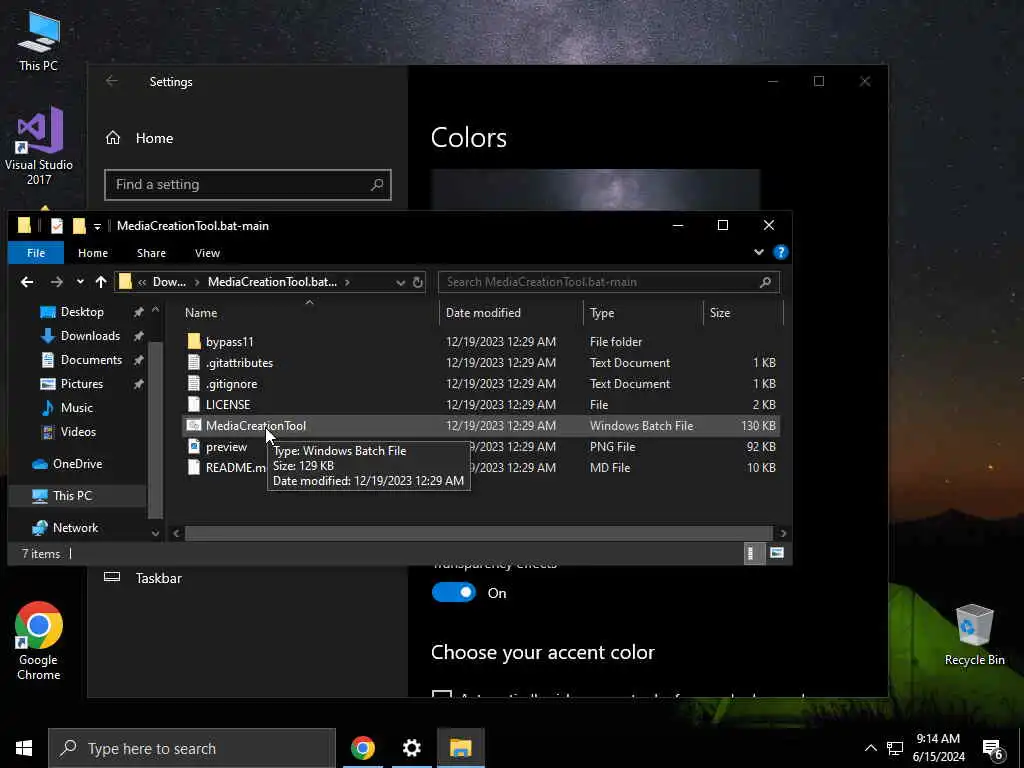Open Settings gear in the taskbar
This screenshot has width=1024, height=768.
pyautogui.click(x=411, y=748)
